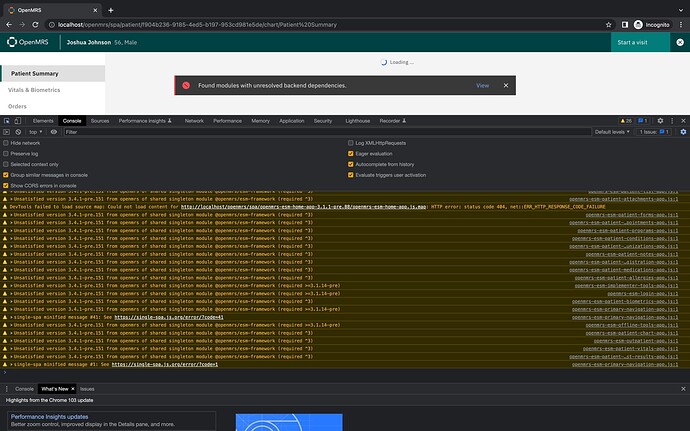The height and width of the screenshot is (431, 690).
Task: Open the Memory tab
Action: tap(261, 121)
